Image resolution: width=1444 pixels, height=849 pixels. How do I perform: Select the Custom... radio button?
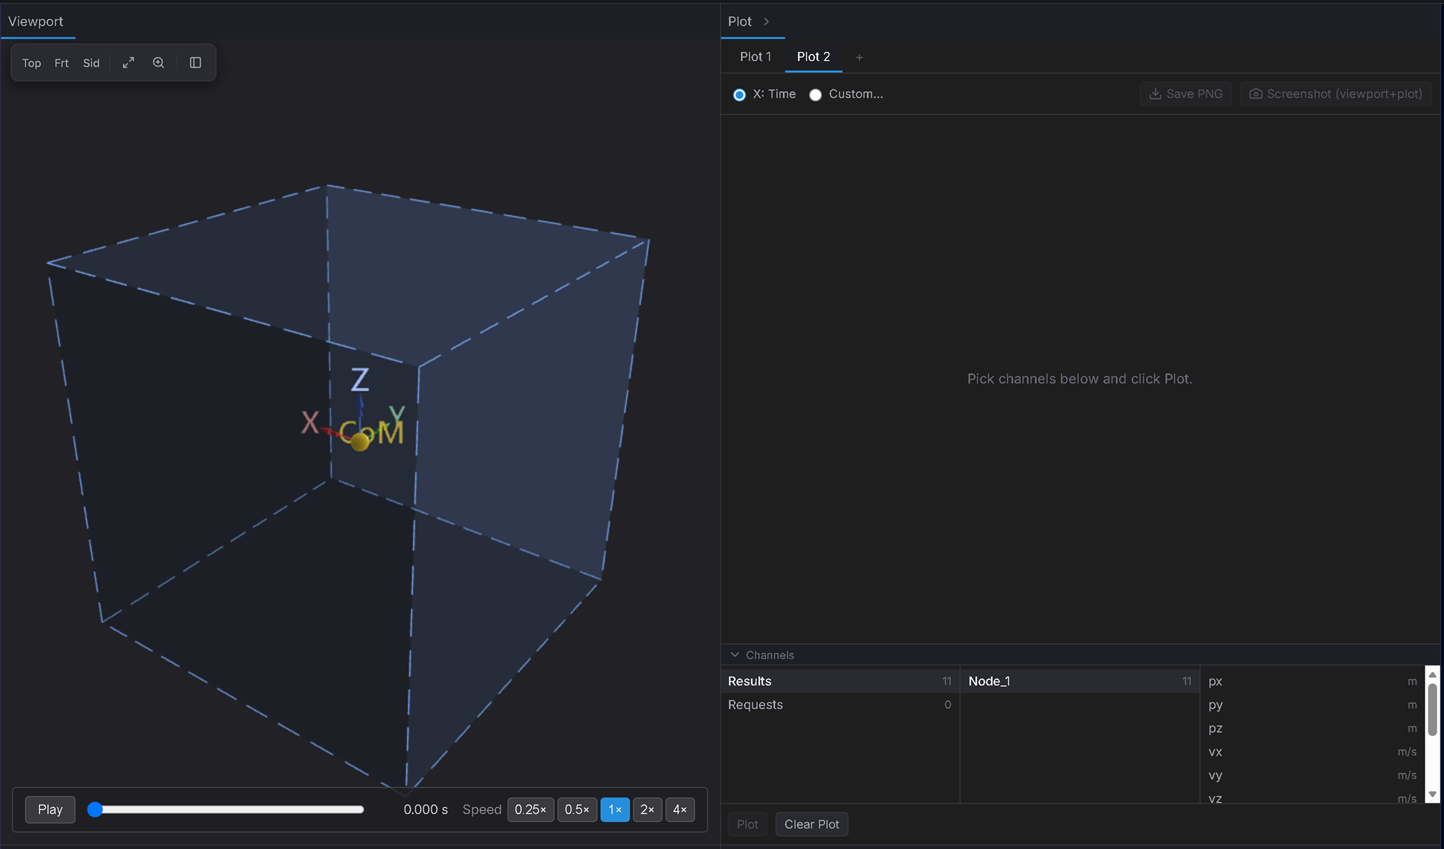[x=815, y=95]
